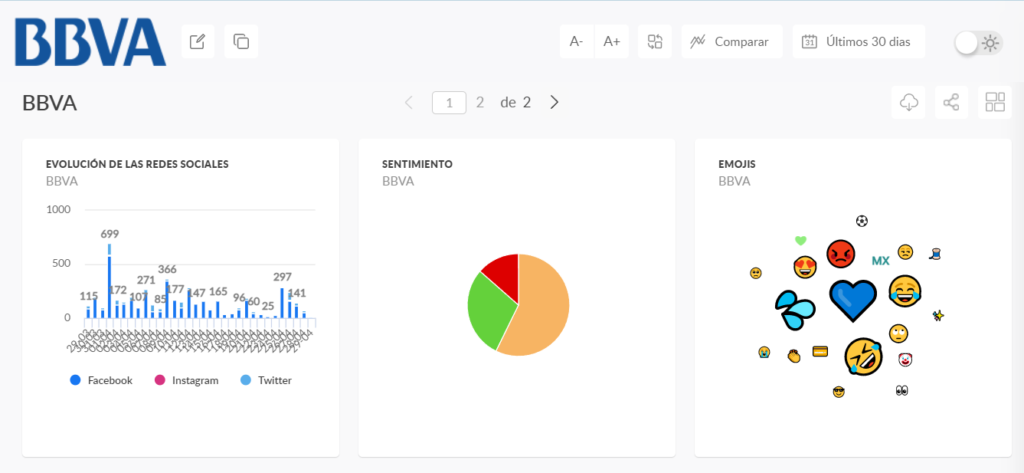Decrease font size with A- button
This screenshot has width=1024, height=473.
[x=577, y=42]
